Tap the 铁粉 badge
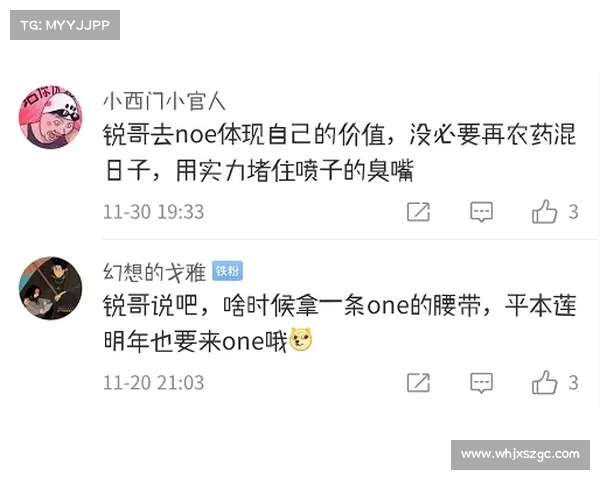 (228, 271)
